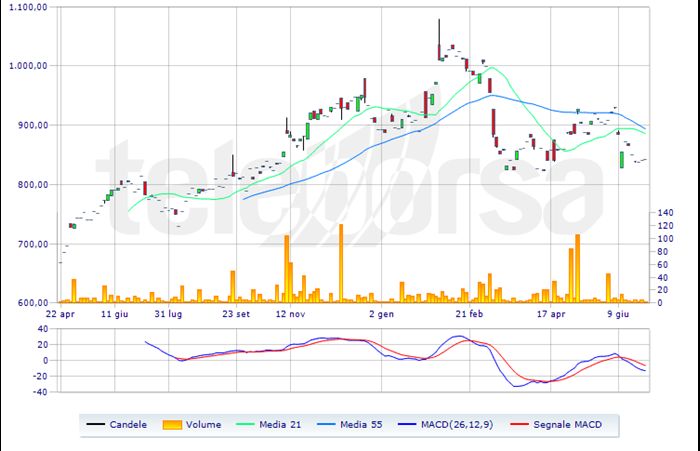The image size is (700, 451).
Task: Click the orange Volume legend swatch
Action: pyautogui.click(x=172, y=425)
